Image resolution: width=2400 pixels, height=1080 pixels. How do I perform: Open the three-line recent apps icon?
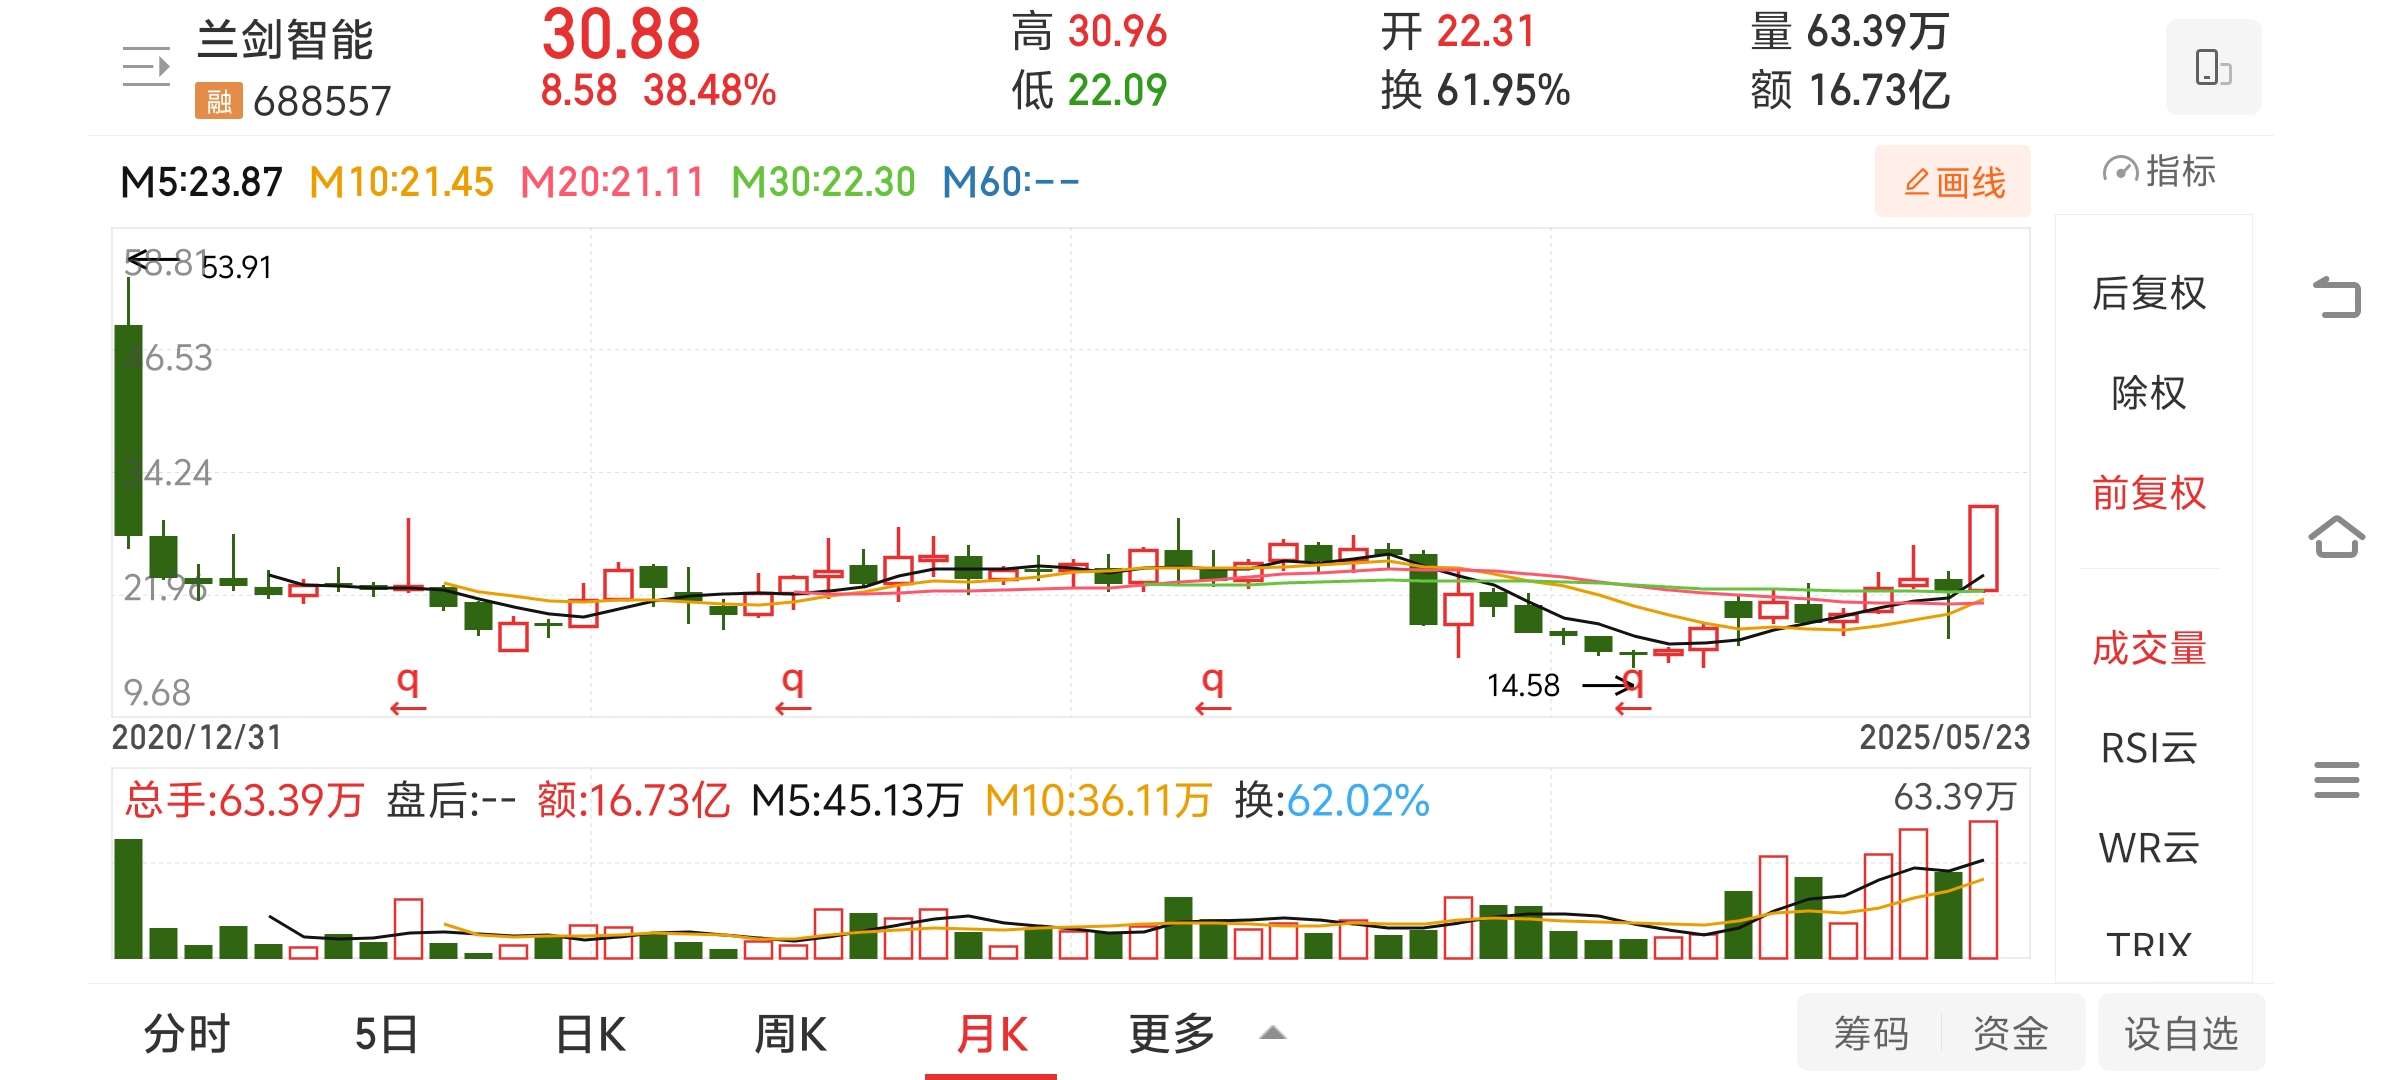[2337, 779]
